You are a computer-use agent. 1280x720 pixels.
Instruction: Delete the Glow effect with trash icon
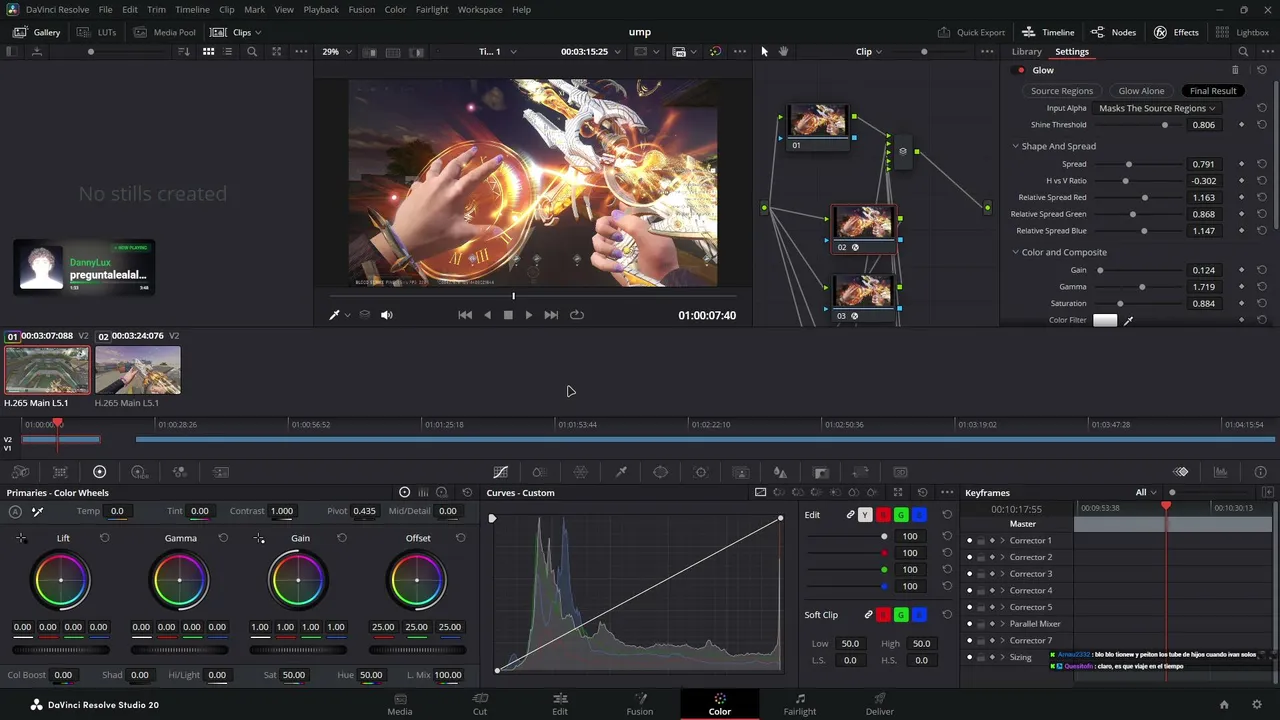coord(1235,70)
